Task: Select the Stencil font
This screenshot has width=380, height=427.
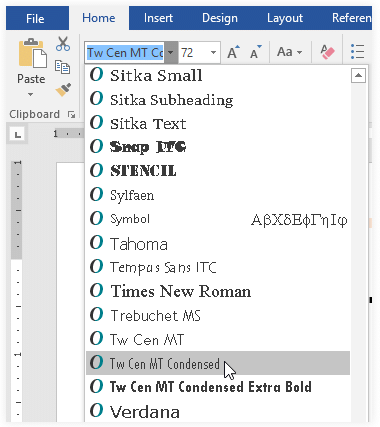Action: [218, 171]
